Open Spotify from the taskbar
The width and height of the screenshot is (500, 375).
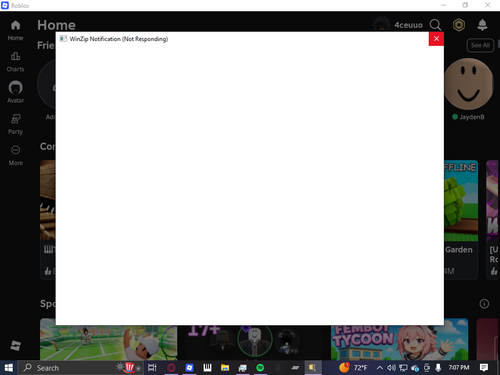(x=260, y=368)
